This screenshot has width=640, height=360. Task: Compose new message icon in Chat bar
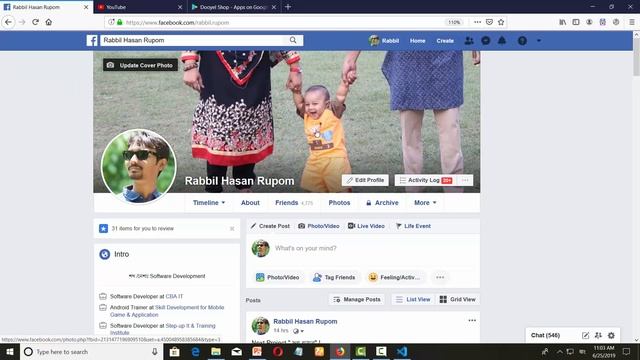[585, 335]
